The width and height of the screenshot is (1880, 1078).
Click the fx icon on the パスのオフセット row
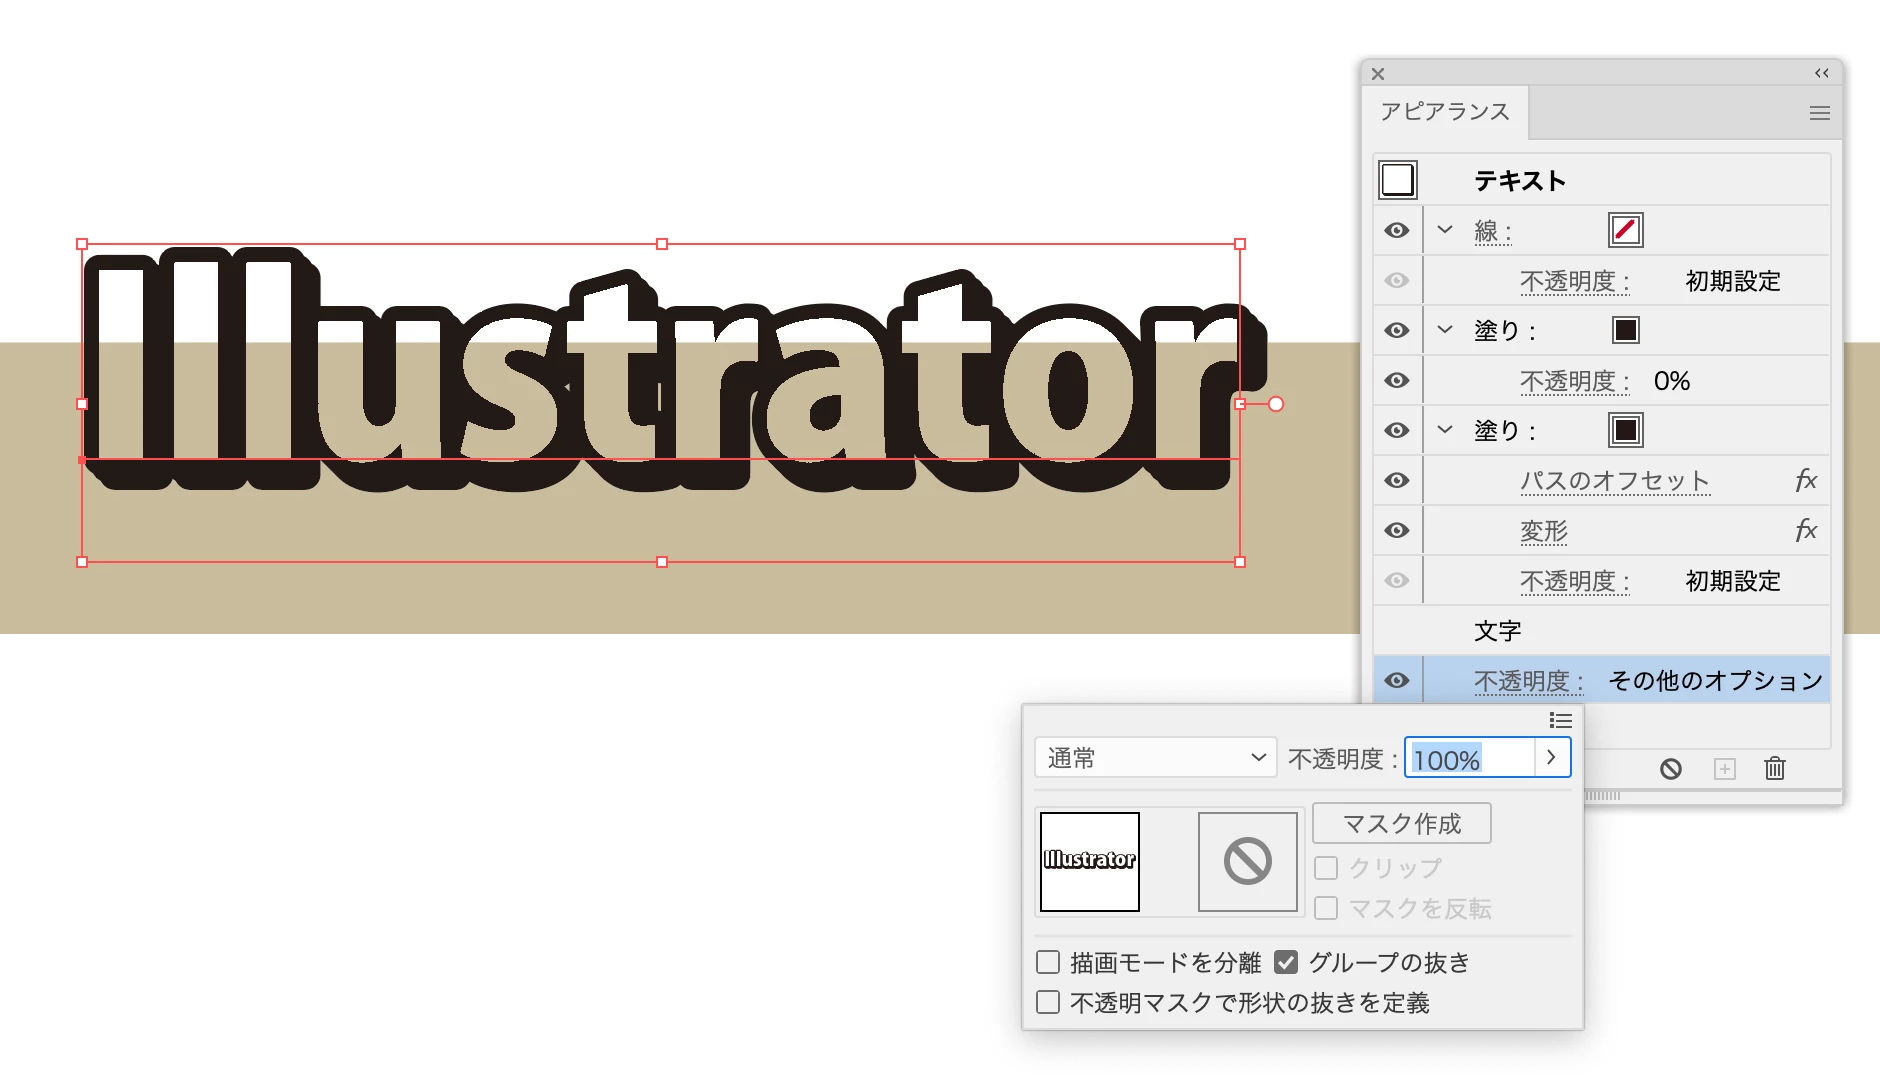click(1805, 480)
